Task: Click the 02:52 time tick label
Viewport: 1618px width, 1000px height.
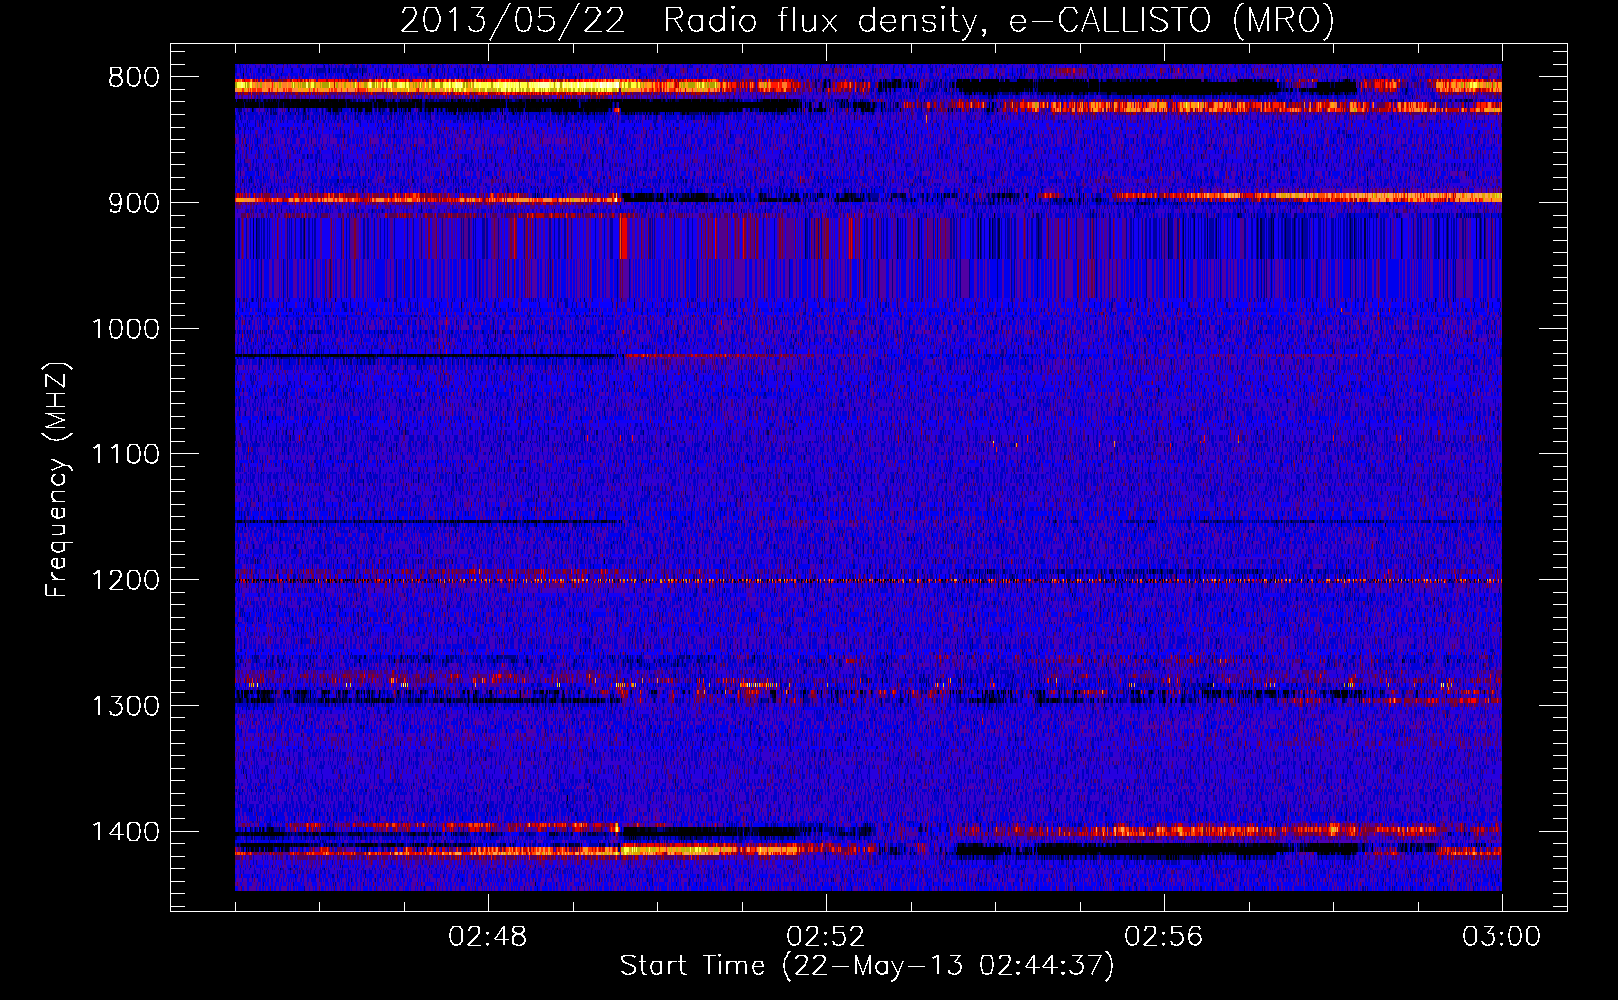Action: click(826, 937)
